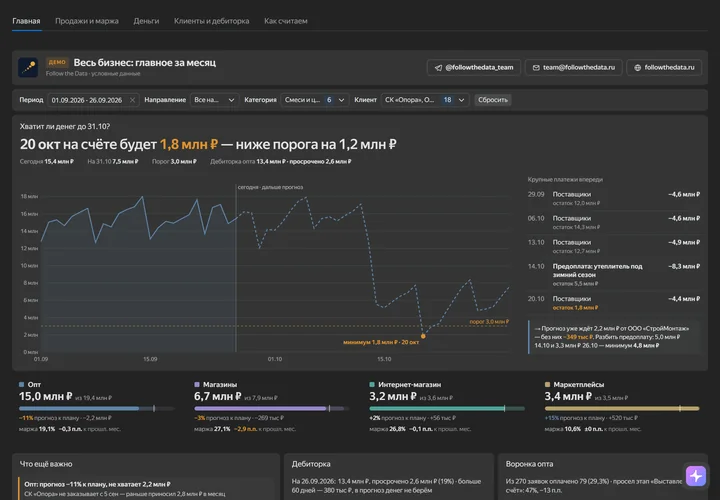
Task: Click the Follow the Data logo icon
Action: pos(28,67)
